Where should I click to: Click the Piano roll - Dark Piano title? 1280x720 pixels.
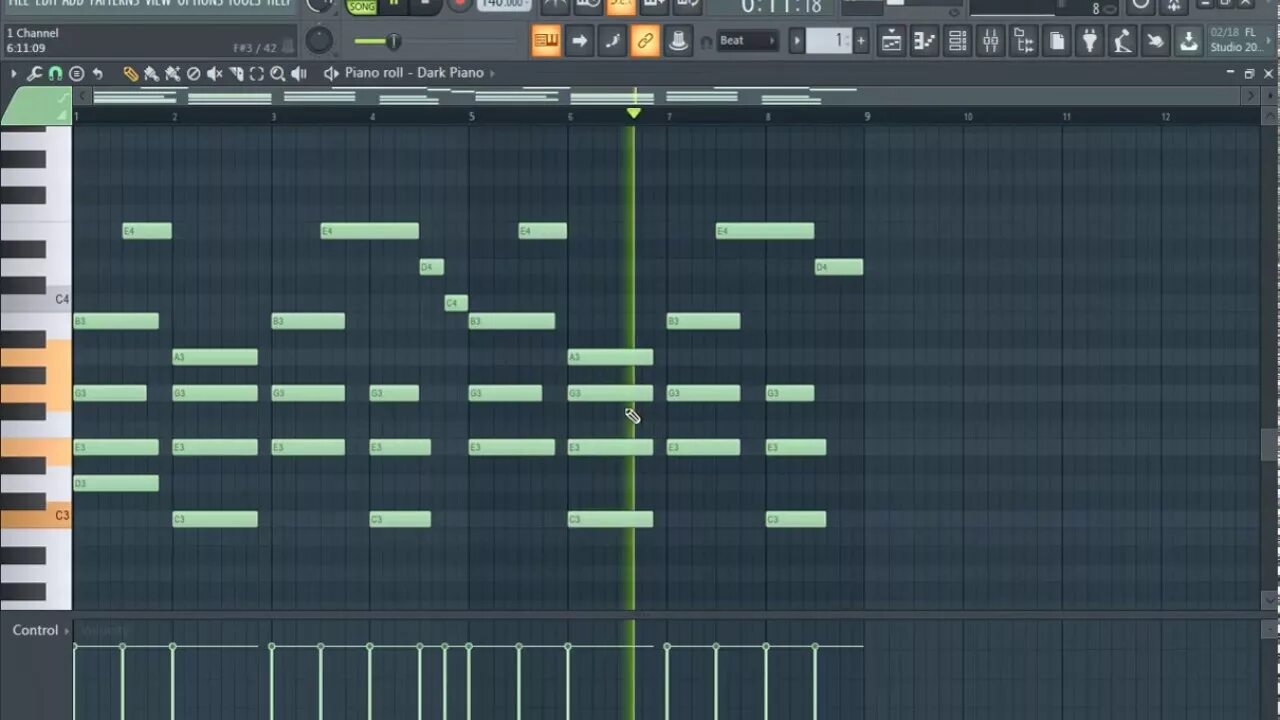(x=414, y=73)
